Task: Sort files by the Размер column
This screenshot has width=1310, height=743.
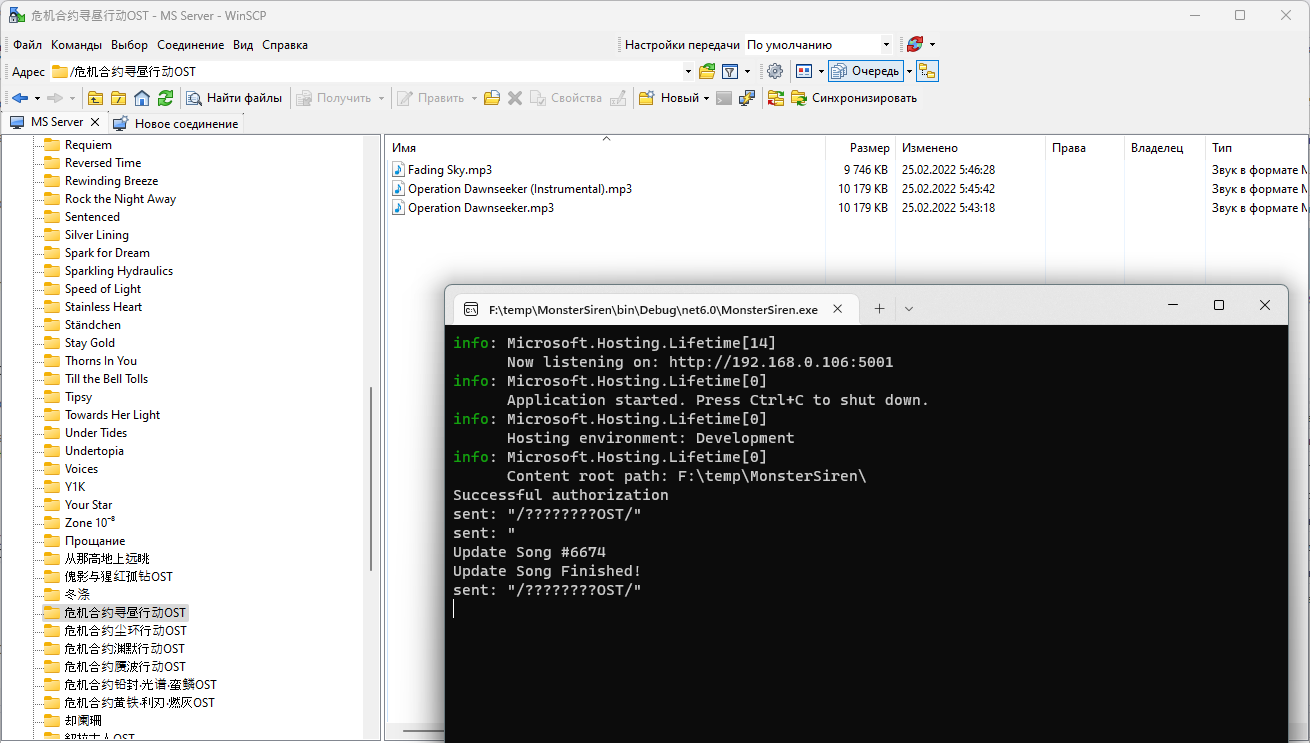Action: point(869,147)
